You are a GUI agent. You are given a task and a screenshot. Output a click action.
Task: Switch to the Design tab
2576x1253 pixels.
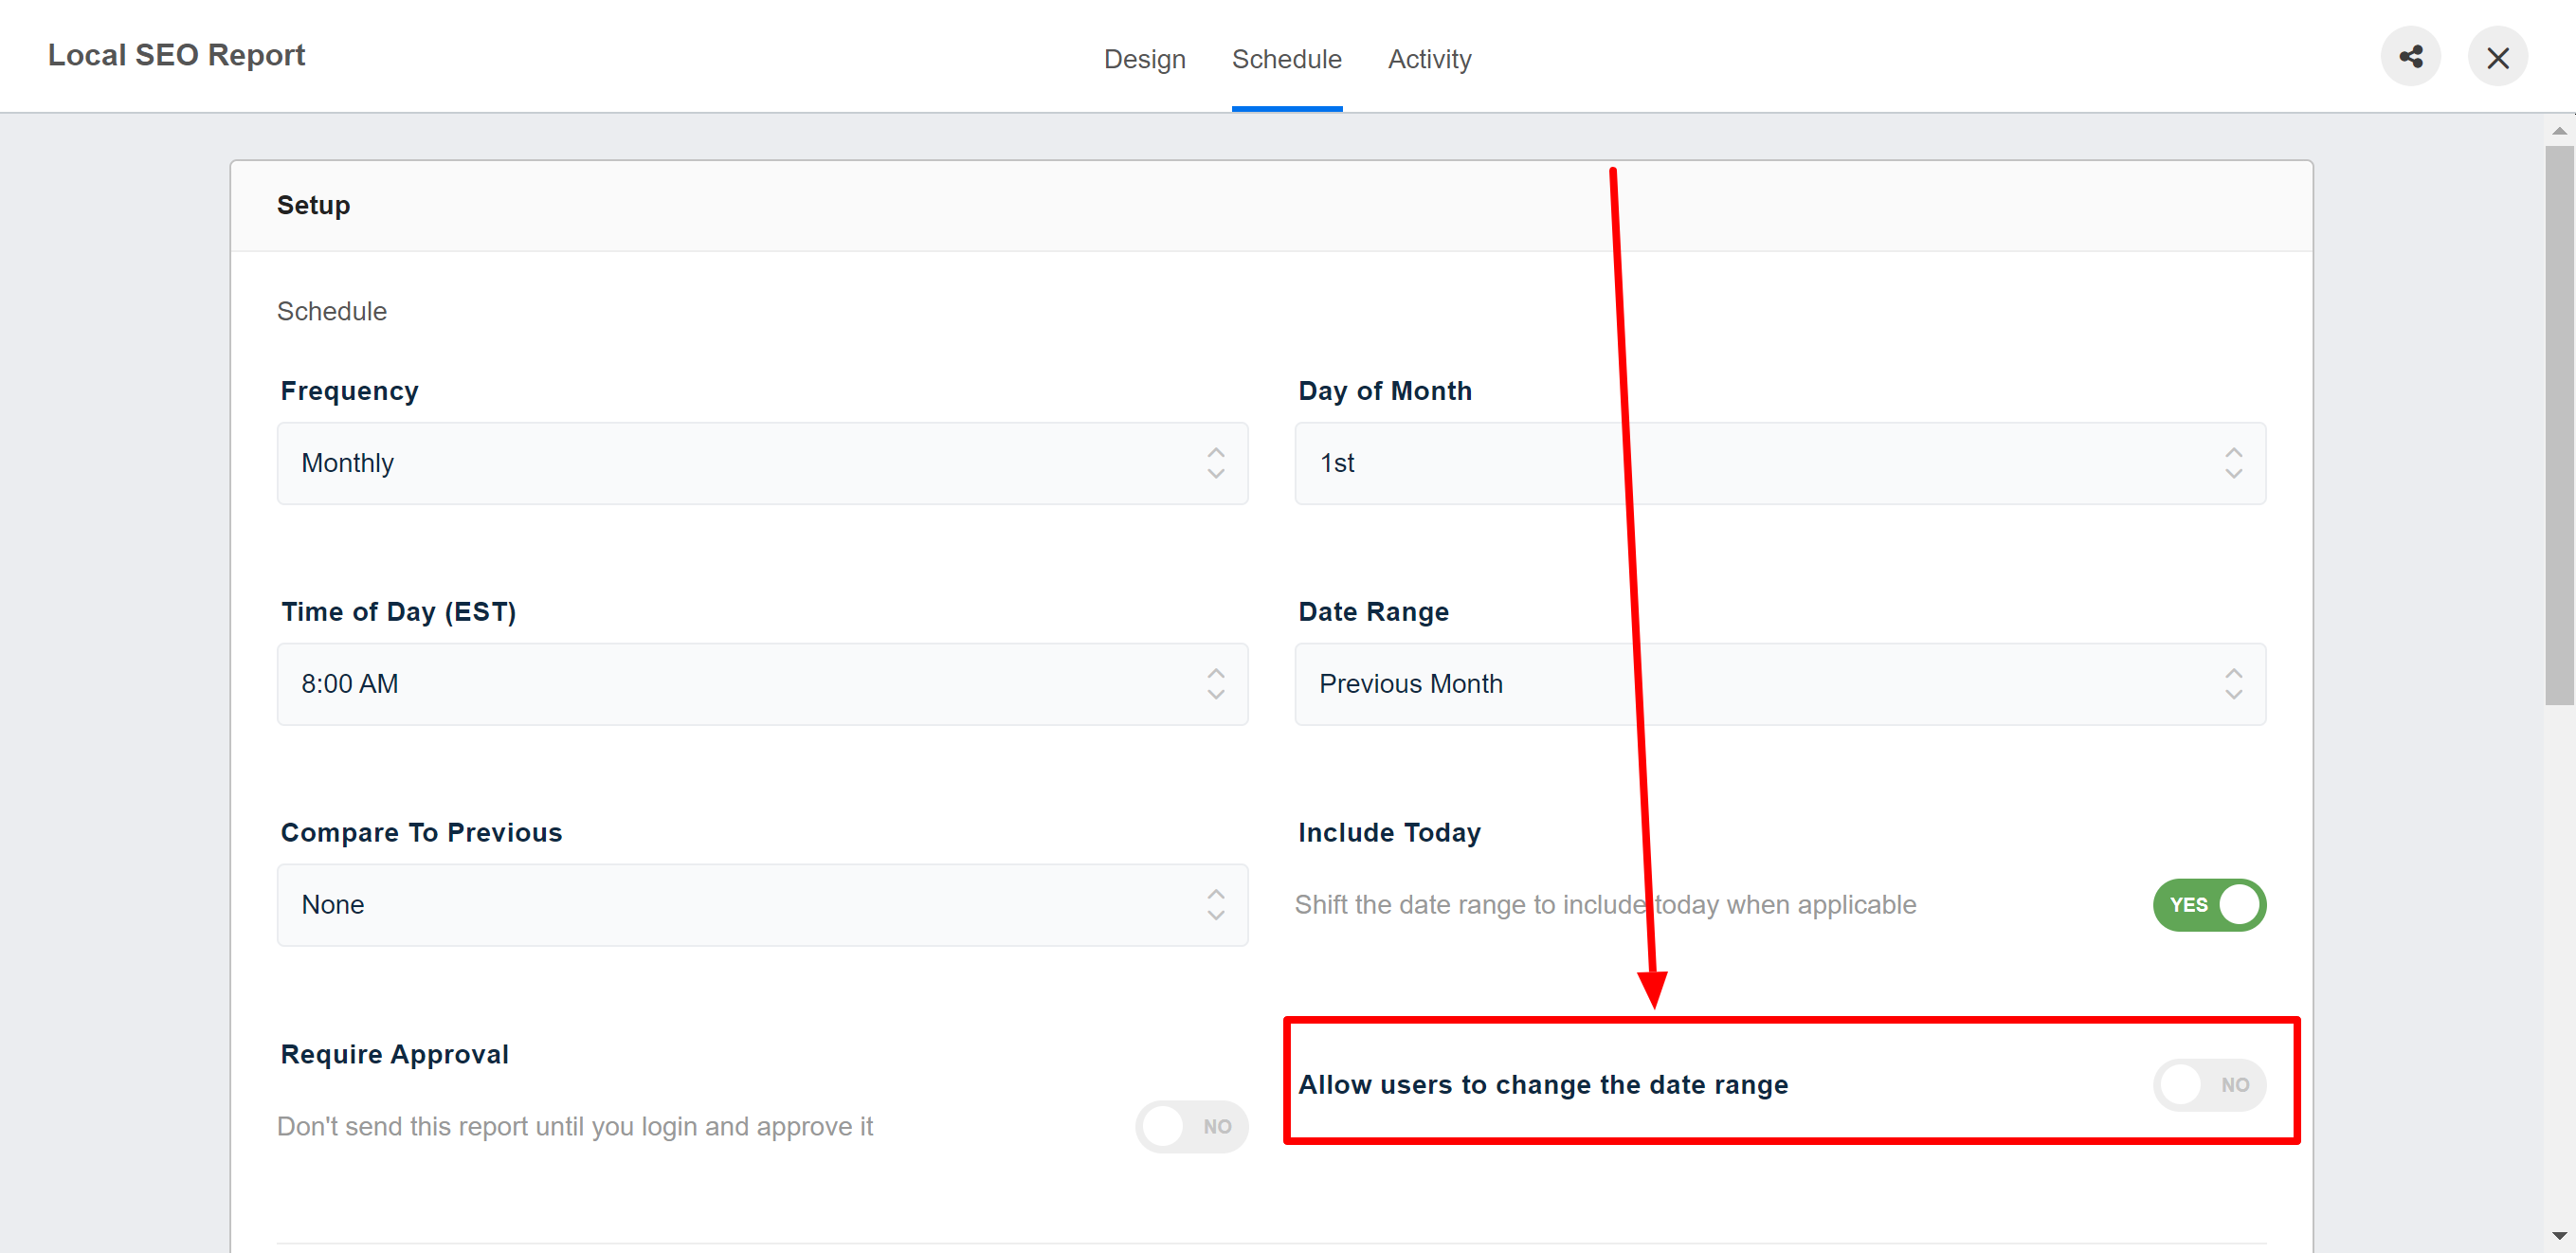(1144, 59)
